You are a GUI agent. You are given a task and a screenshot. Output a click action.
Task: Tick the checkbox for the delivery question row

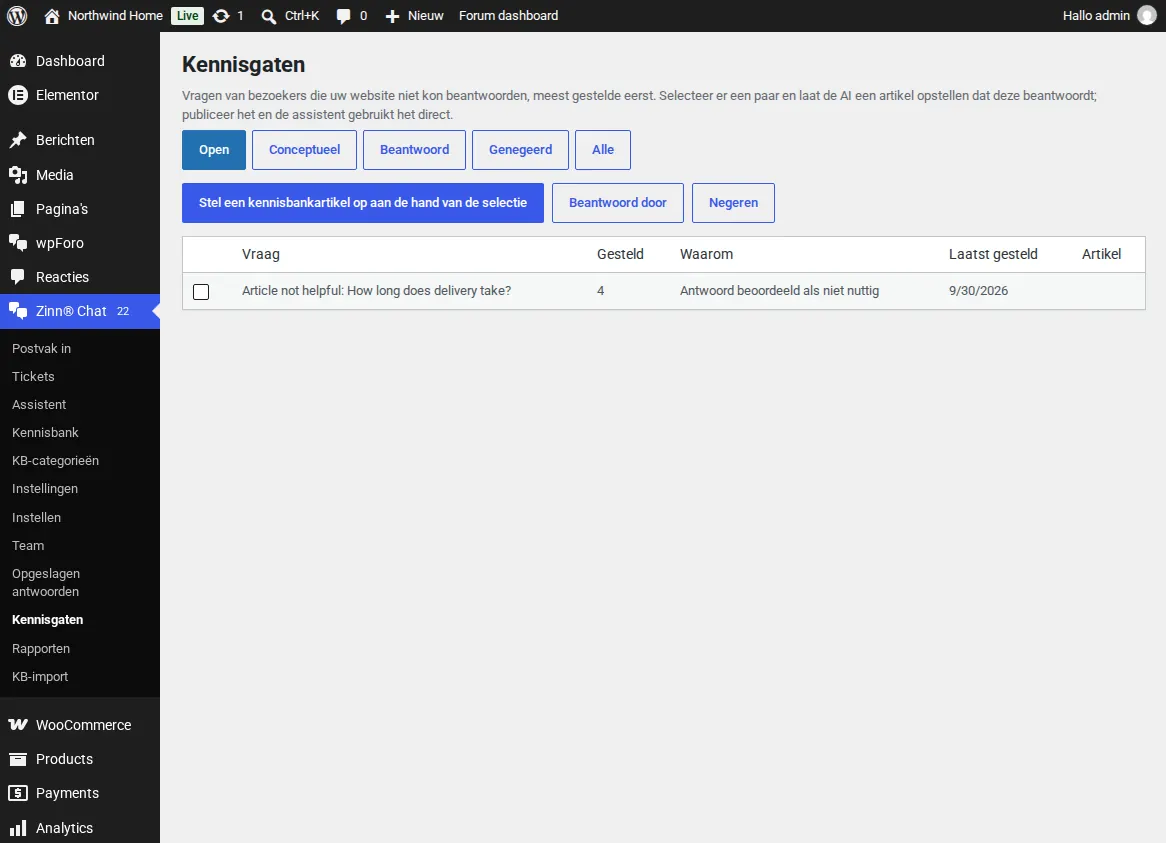click(201, 291)
